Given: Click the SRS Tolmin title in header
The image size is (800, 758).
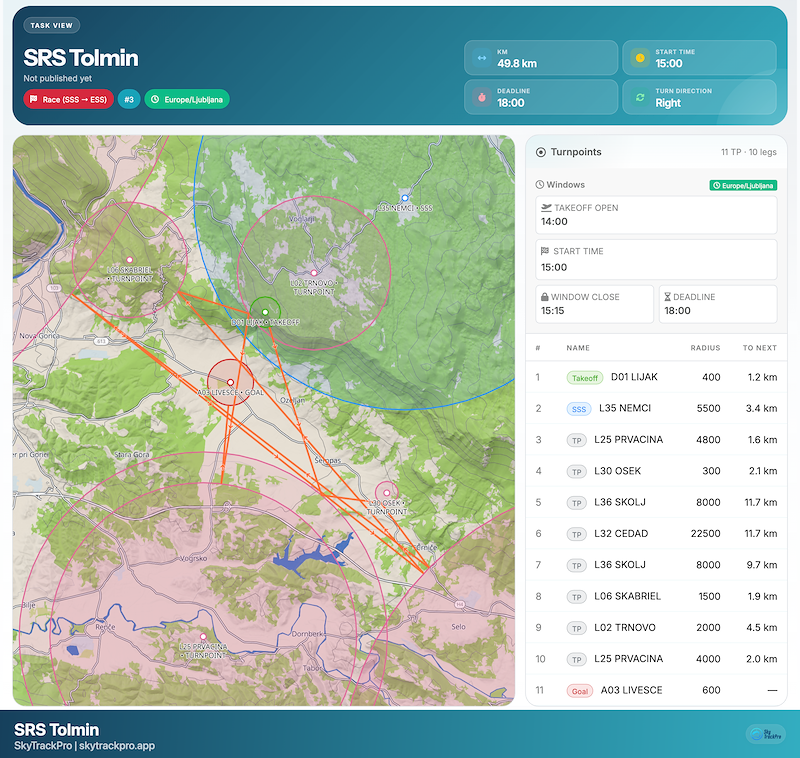Looking at the screenshot, I should [x=81, y=58].
